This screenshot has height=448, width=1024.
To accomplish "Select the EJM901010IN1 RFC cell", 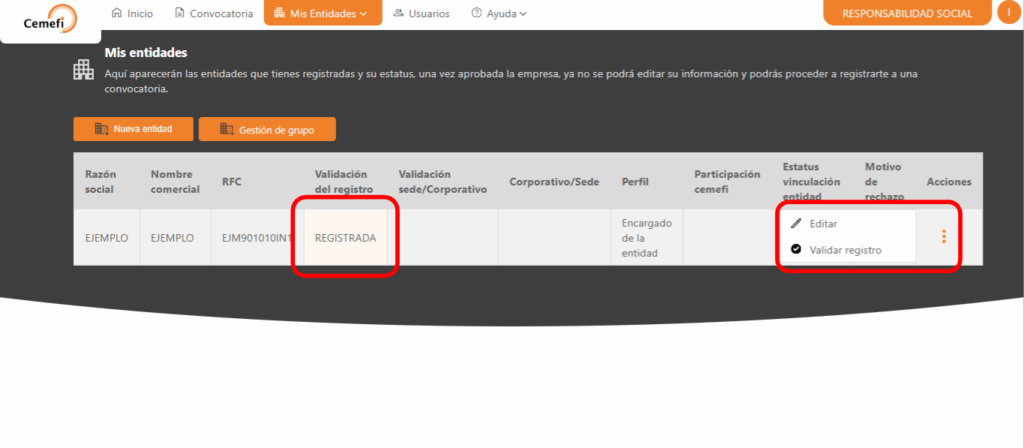I will click(x=256, y=237).
